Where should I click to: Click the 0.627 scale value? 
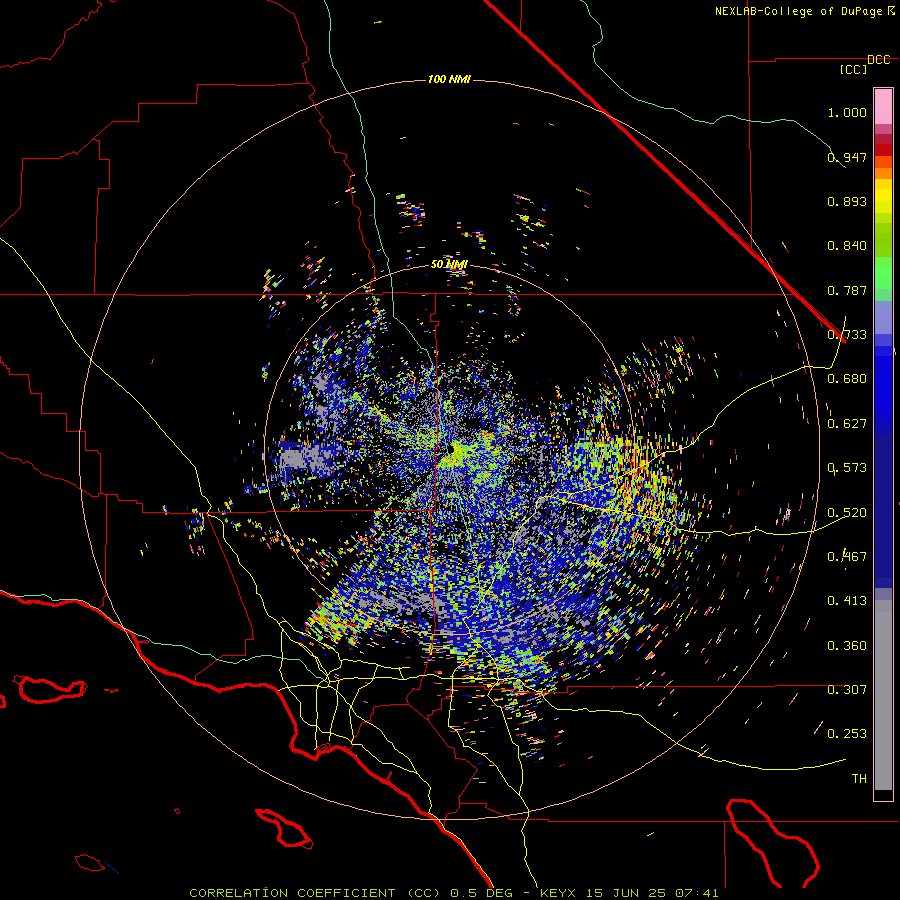[x=847, y=424]
